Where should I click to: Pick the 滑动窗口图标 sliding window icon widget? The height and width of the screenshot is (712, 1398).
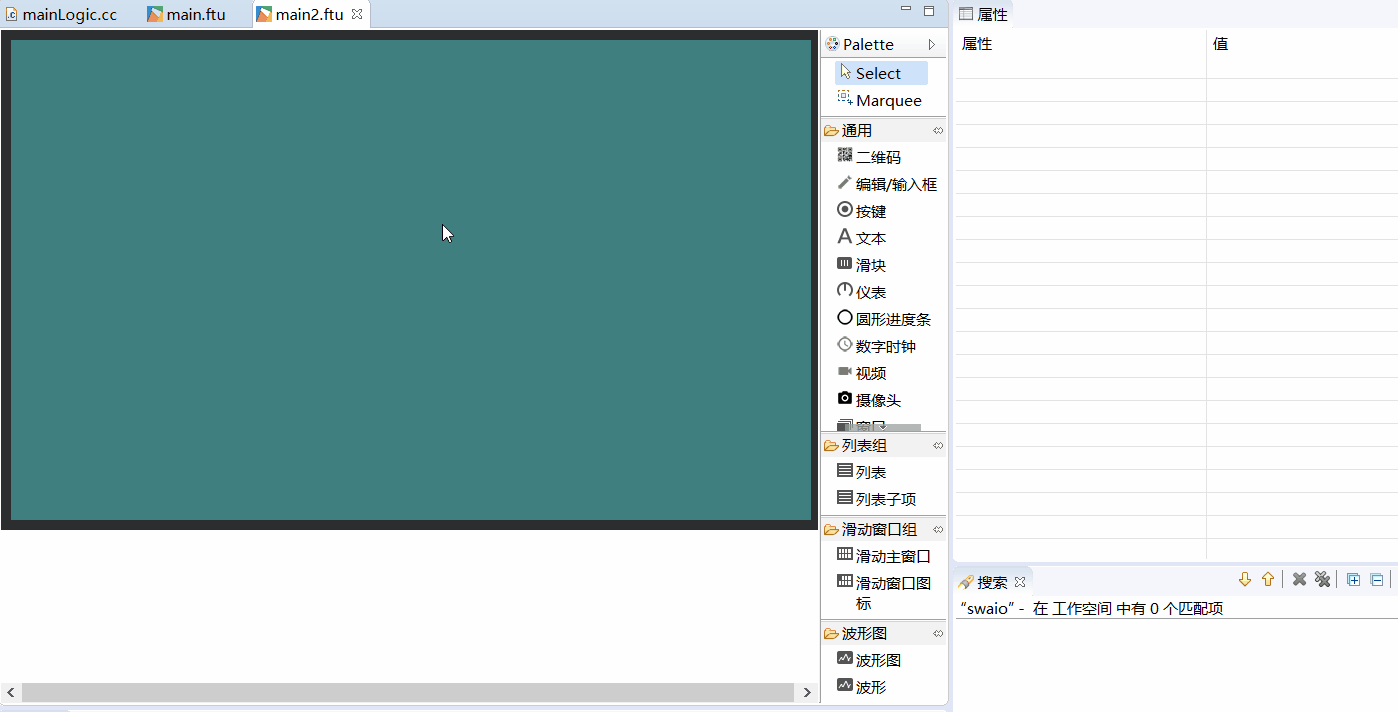coord(885,593)
